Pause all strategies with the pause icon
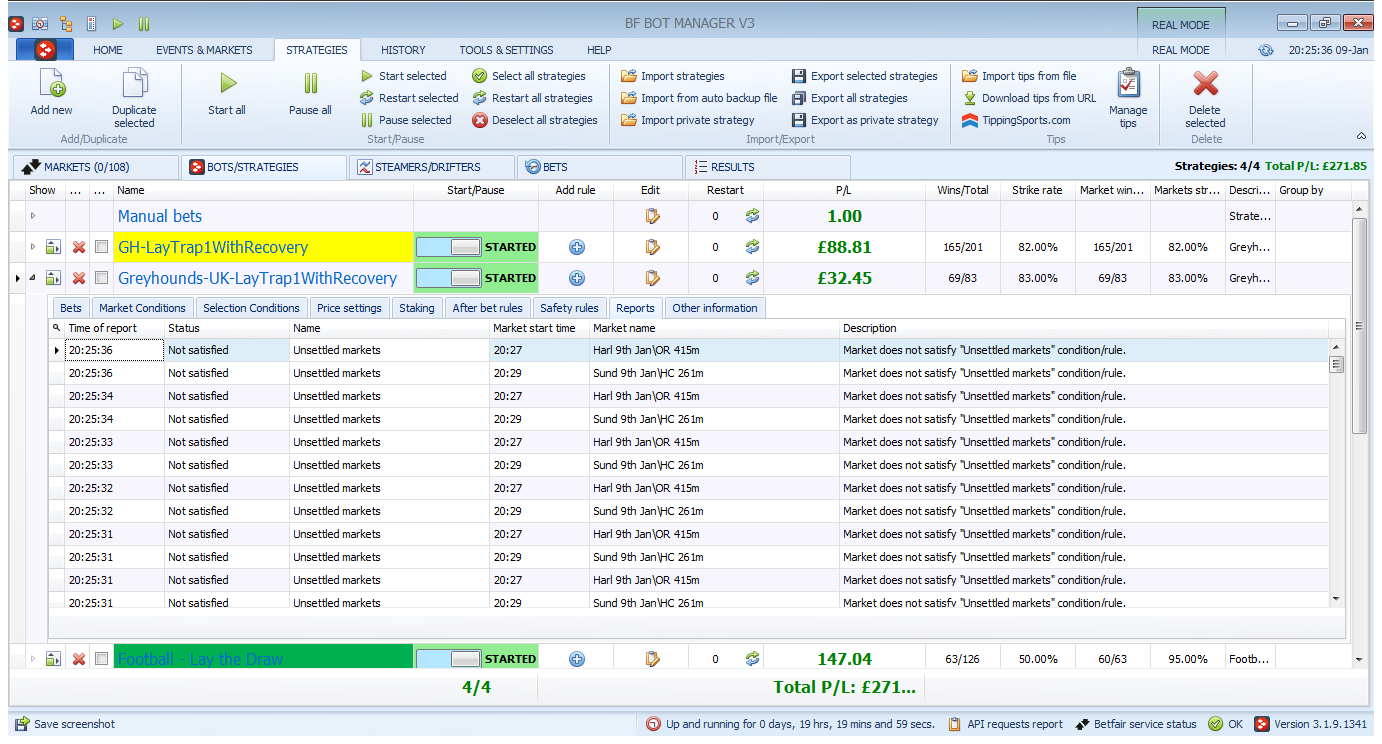This screenshot has width=1382, height=744. pos(310,84)
